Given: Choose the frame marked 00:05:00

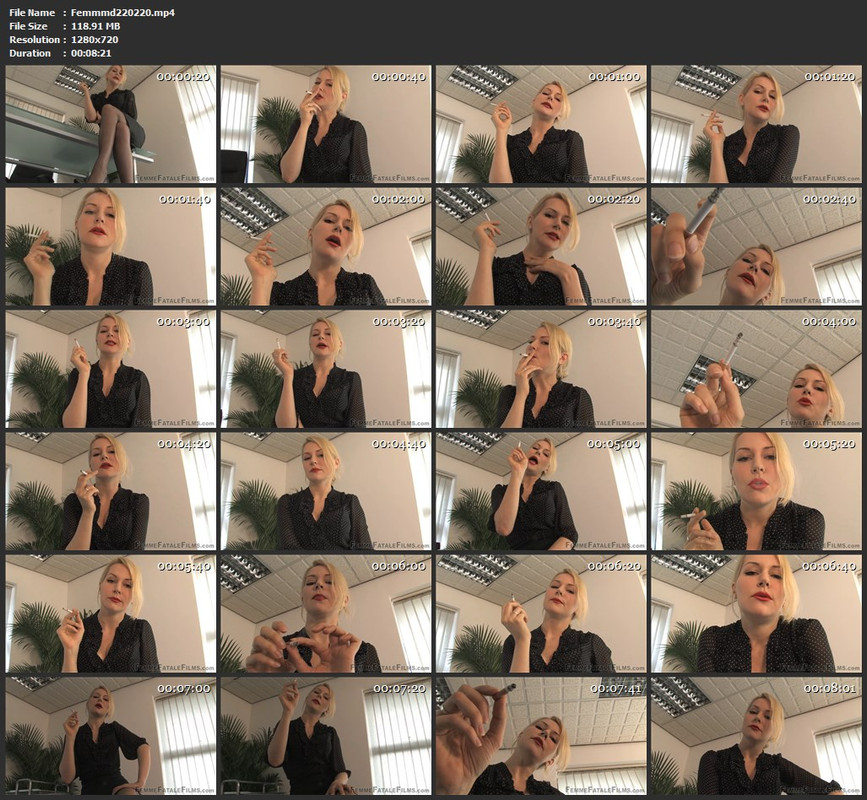Looking at the screenshot, I should coord(541,491).
